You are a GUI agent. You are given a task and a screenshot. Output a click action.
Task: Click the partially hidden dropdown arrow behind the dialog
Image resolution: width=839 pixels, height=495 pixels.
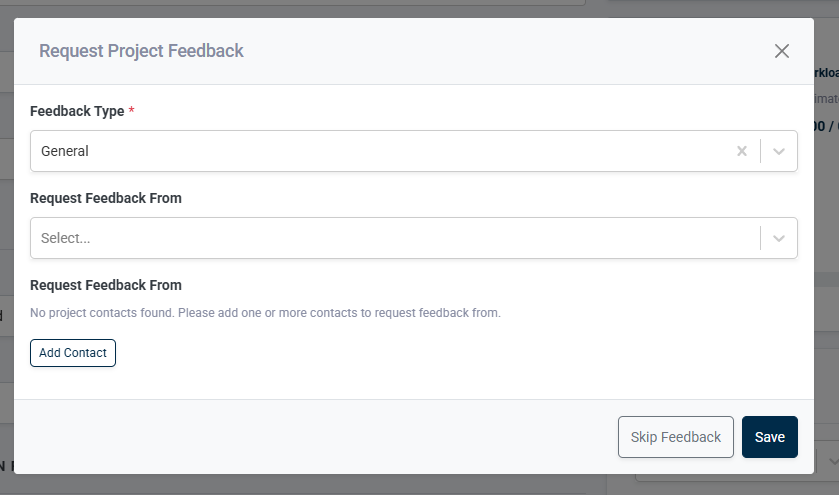coord(832,459)
